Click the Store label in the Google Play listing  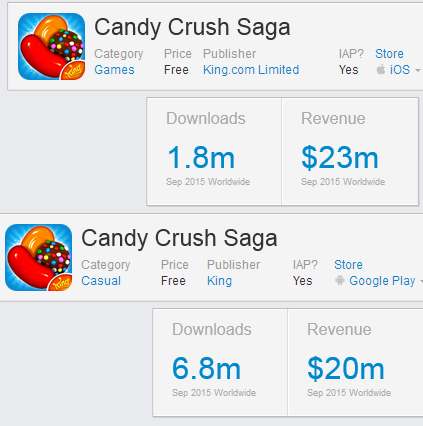click(348, 265)
